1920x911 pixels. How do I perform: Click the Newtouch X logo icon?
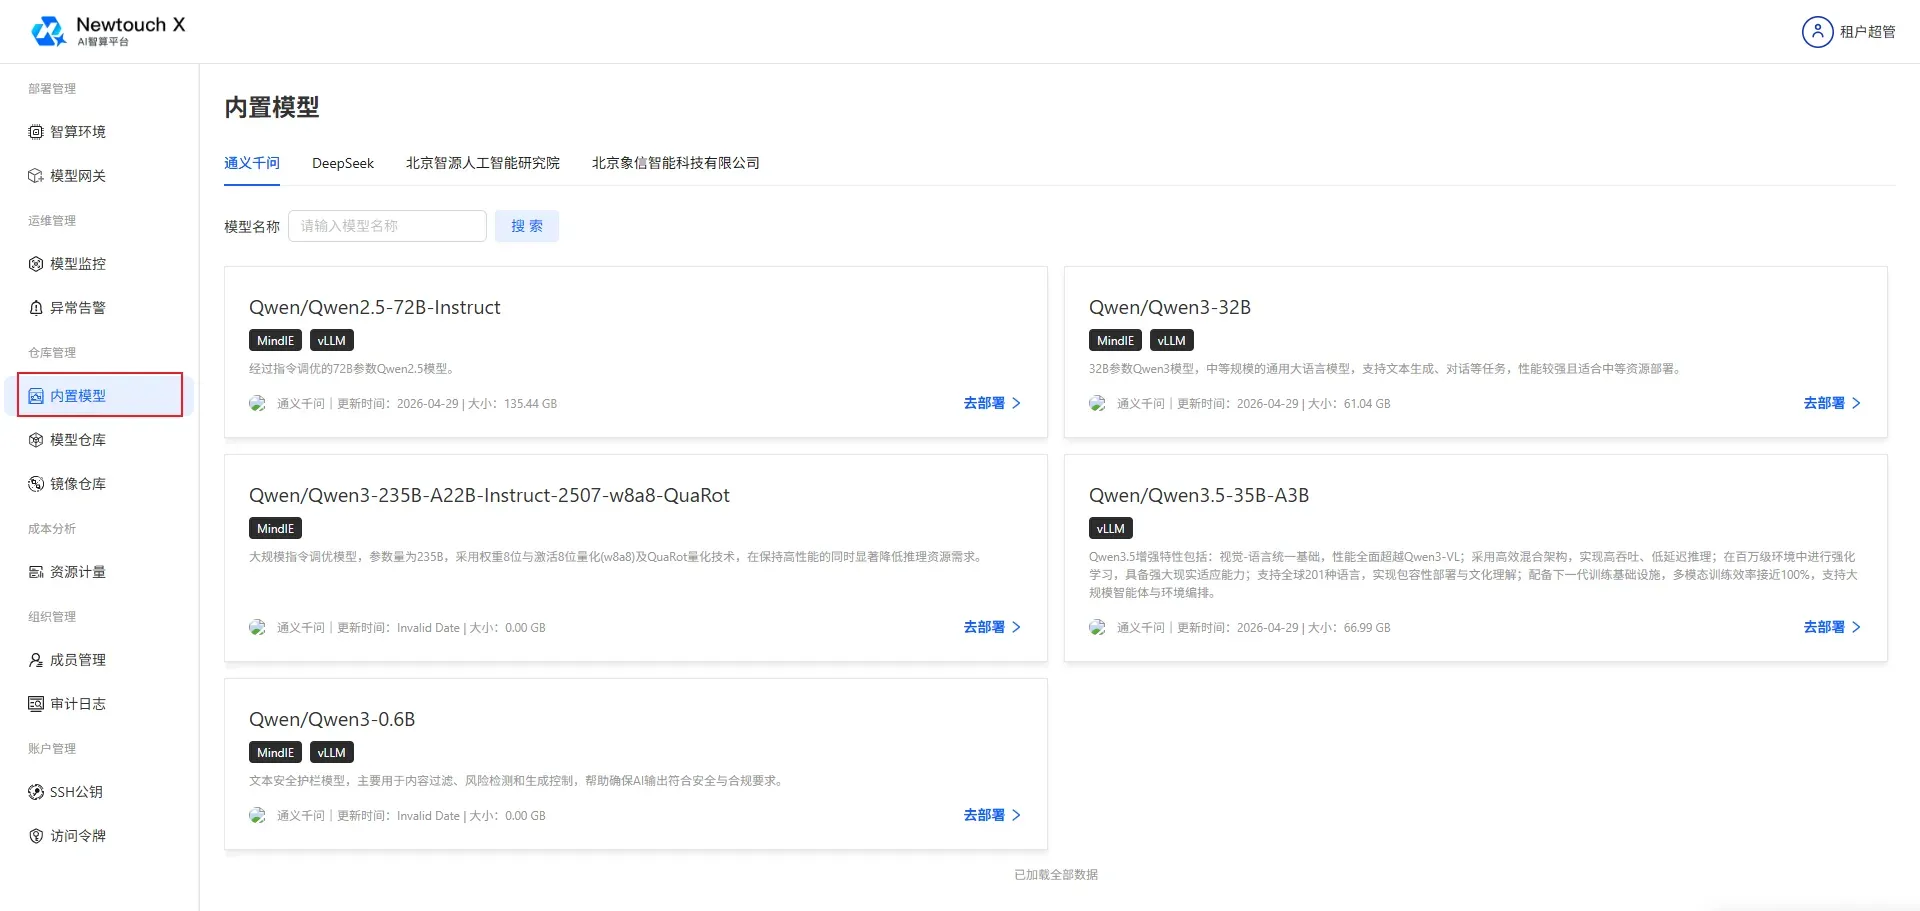click(48, 31)
